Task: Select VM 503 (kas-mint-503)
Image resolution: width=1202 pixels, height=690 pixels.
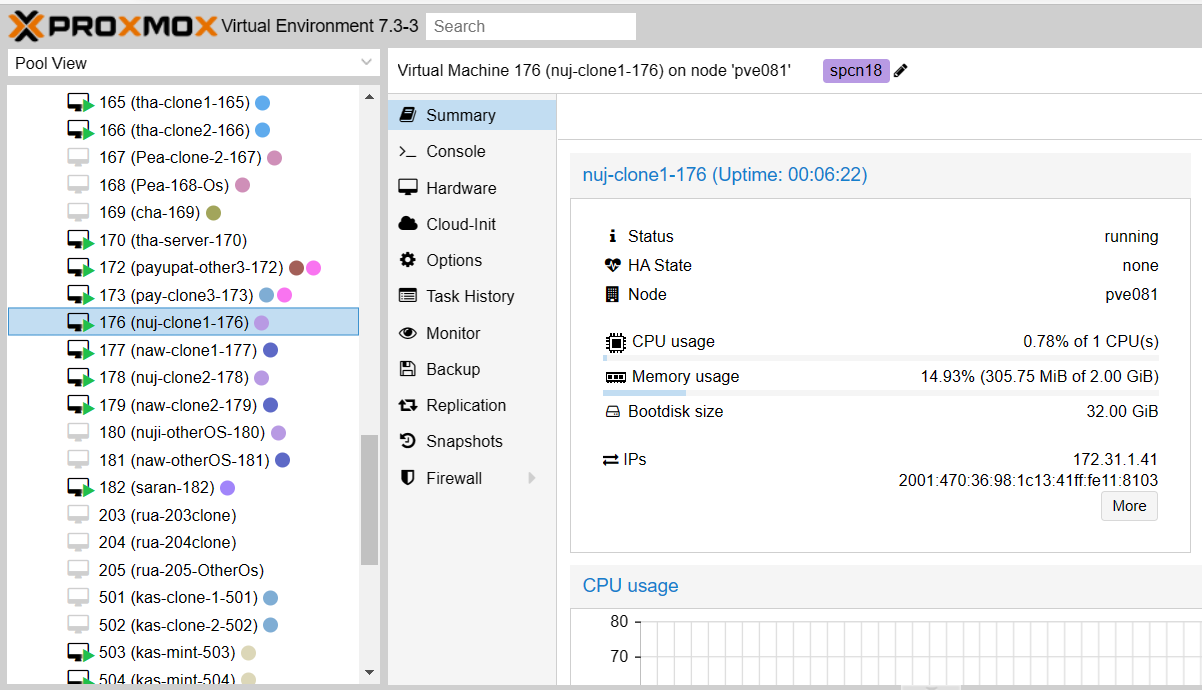Action: pos(183,652)
